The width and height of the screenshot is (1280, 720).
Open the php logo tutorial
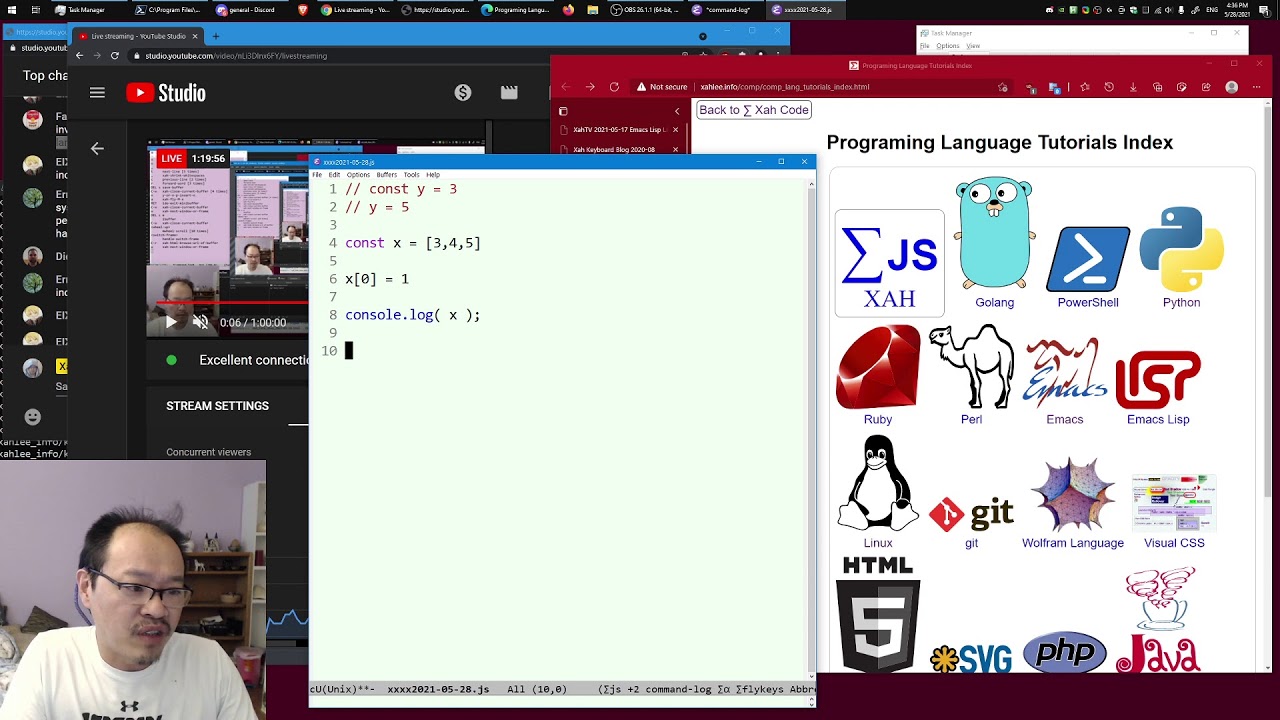tap(1065, 652)
